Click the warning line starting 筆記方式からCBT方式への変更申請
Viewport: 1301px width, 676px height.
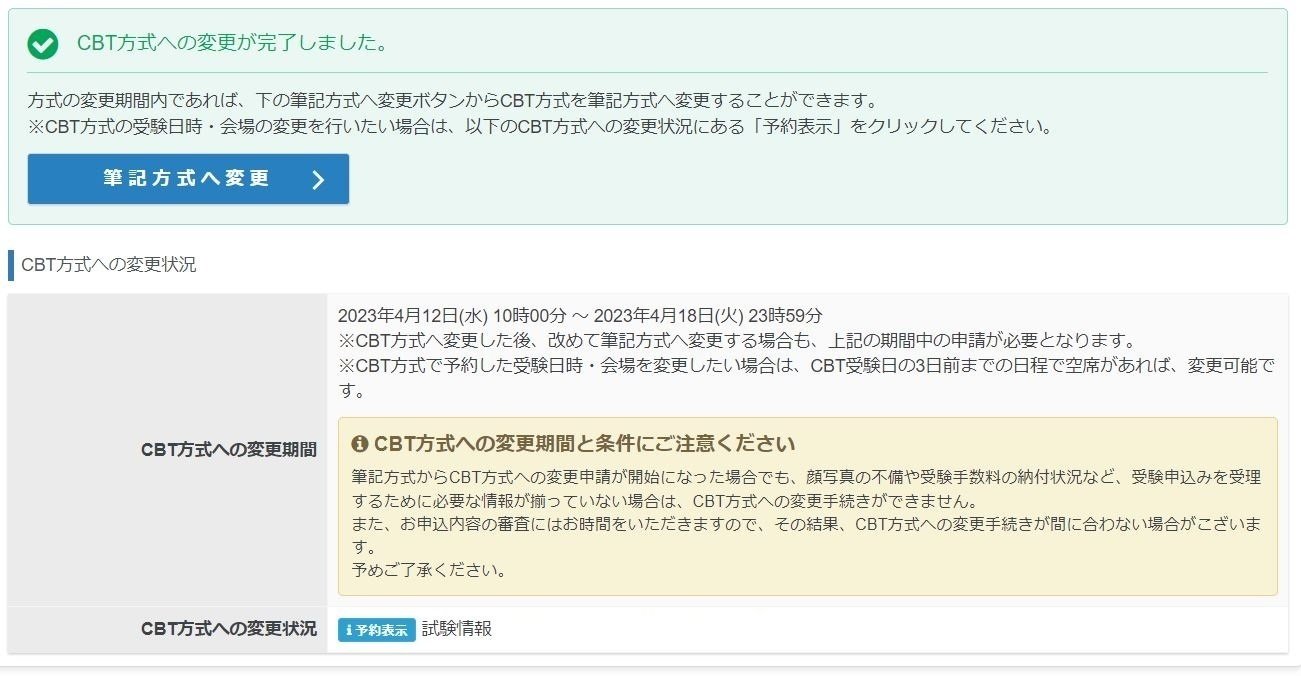pos(807,489)
